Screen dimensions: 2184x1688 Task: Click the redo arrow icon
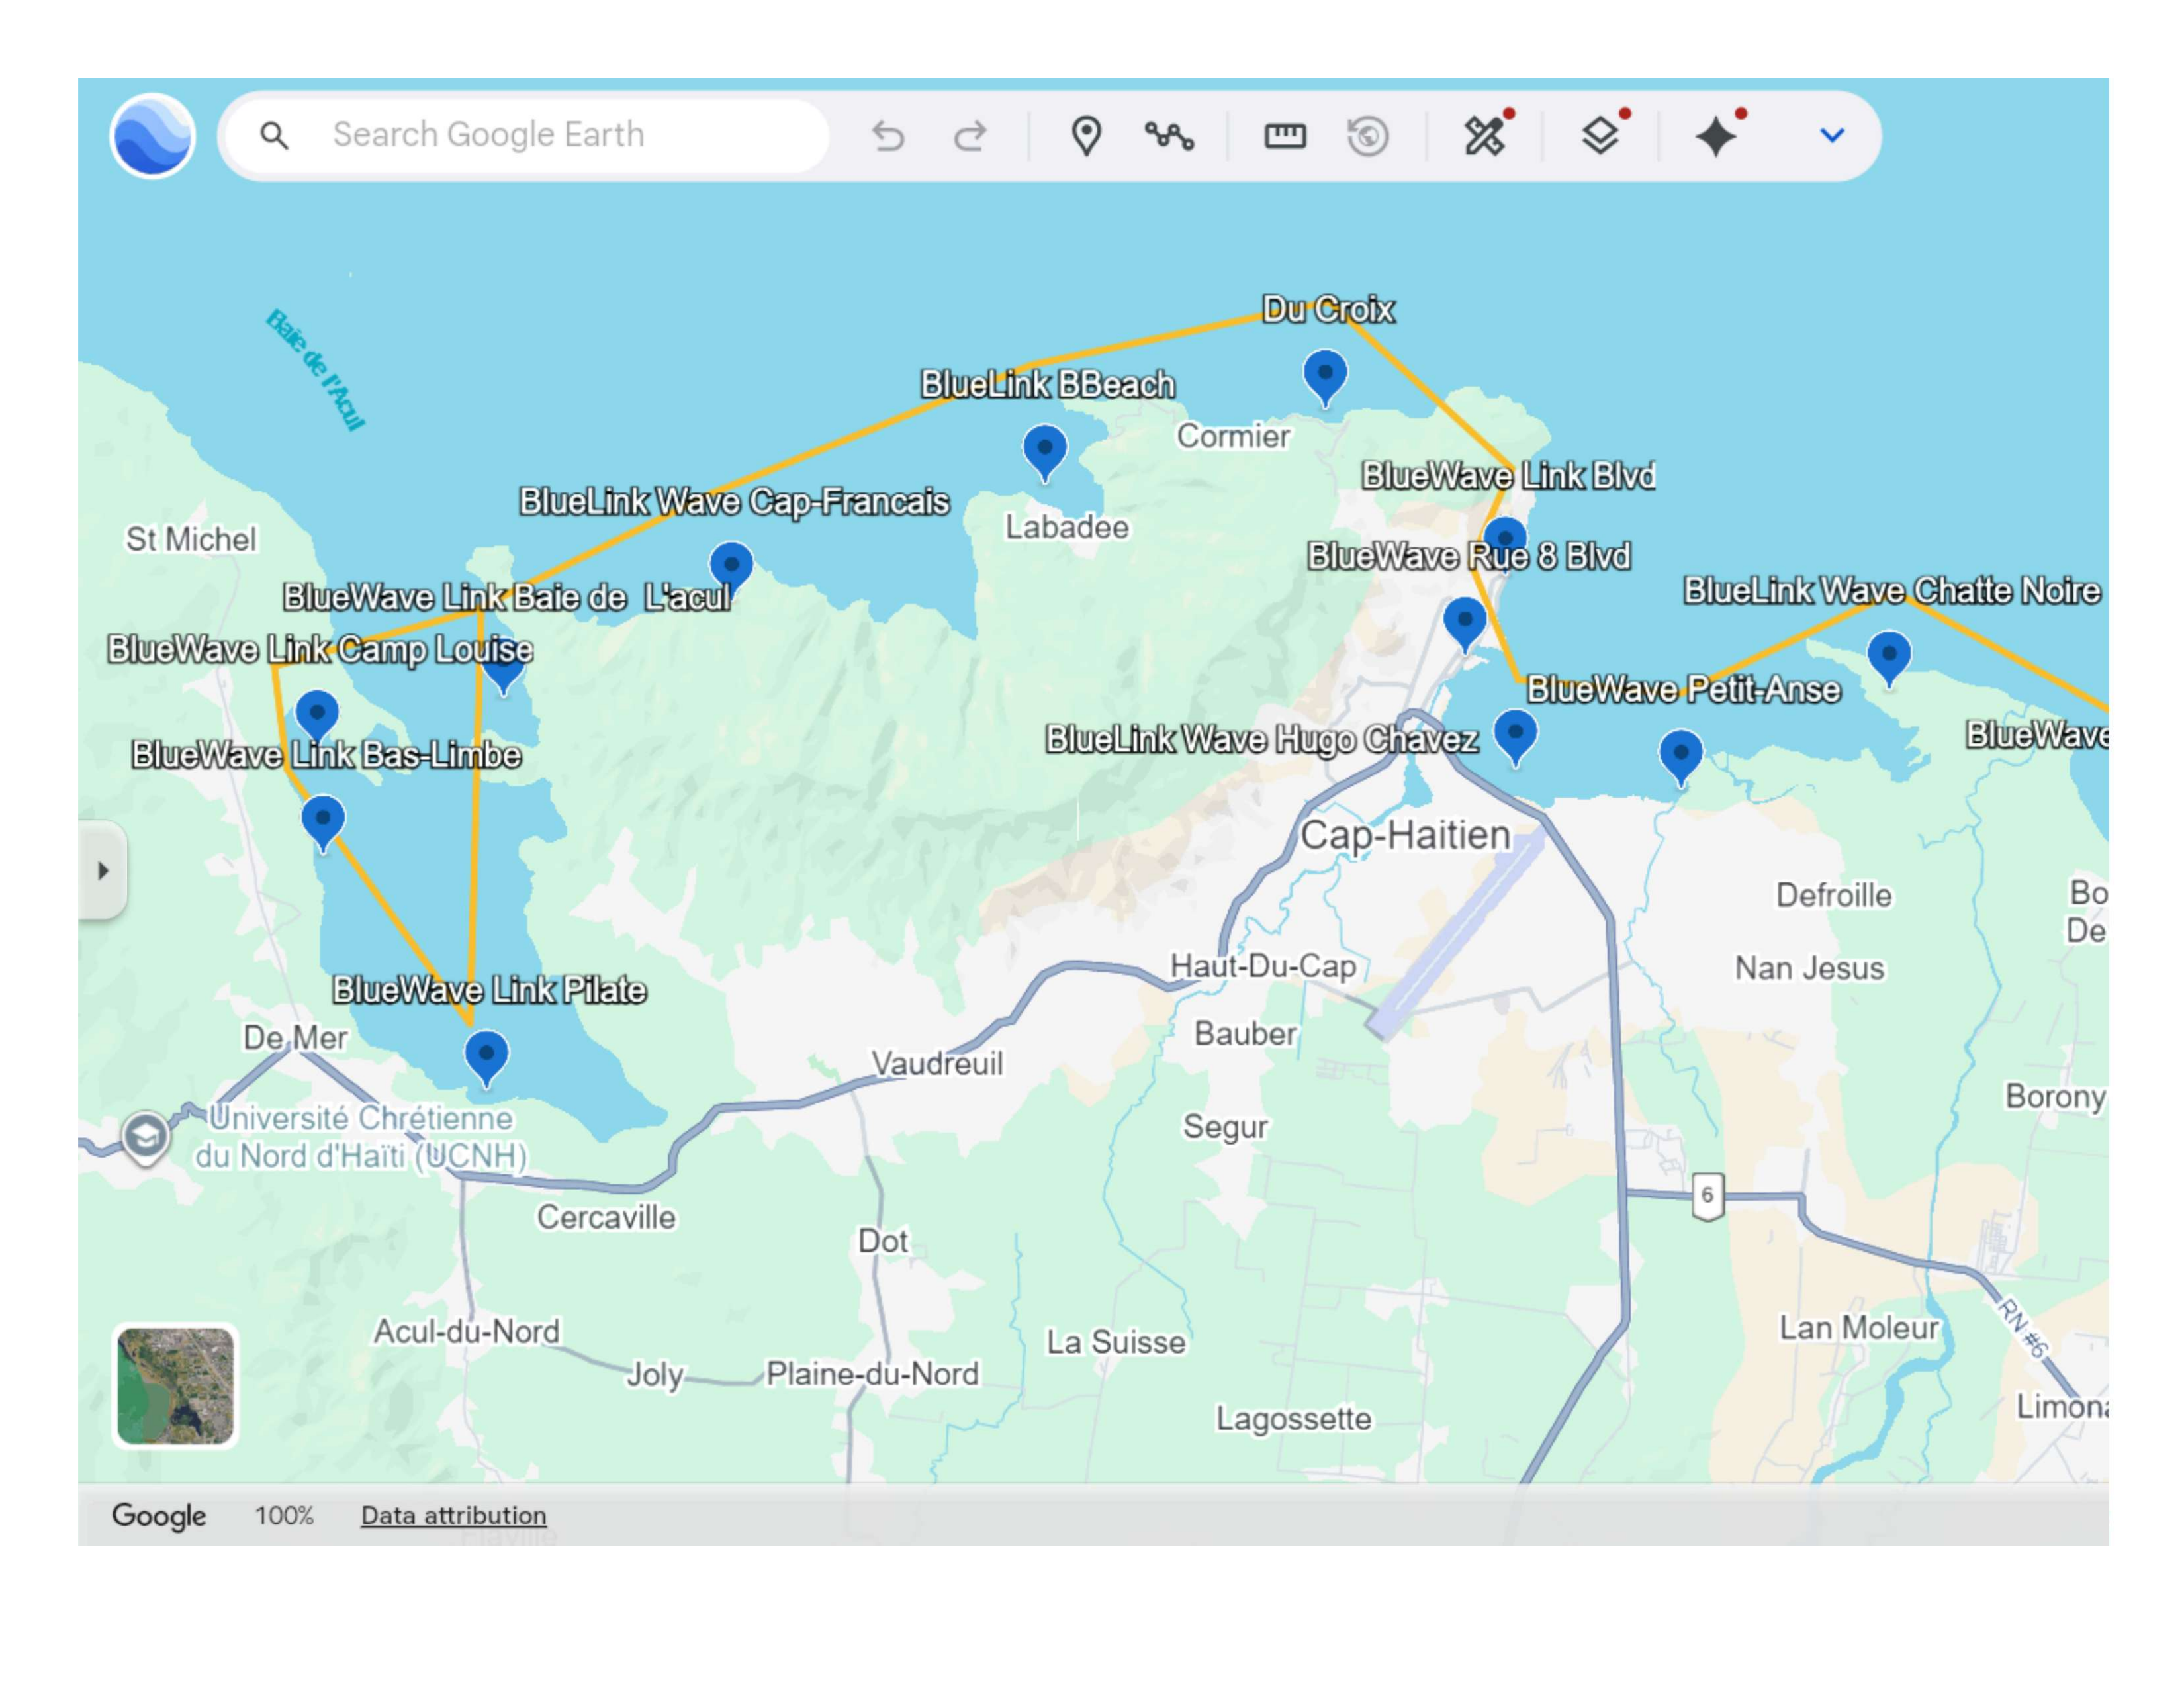[x=969, y=135]
